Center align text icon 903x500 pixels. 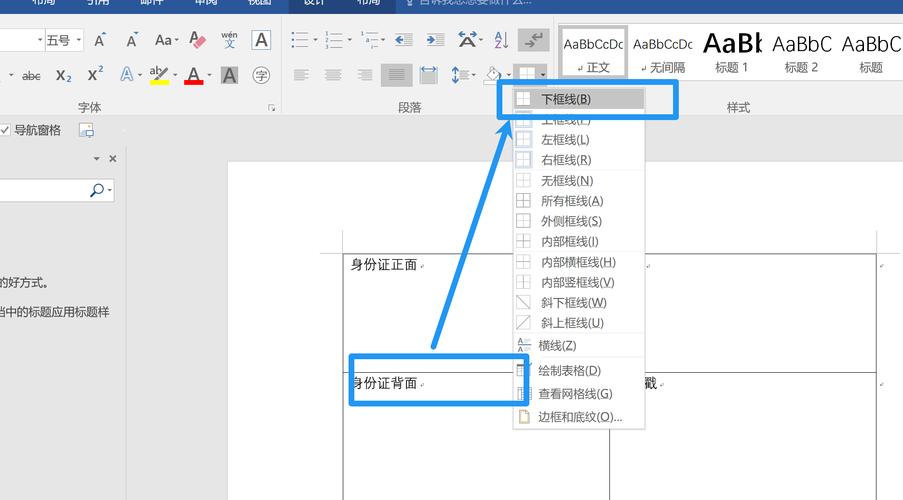[x=333, y=75]
